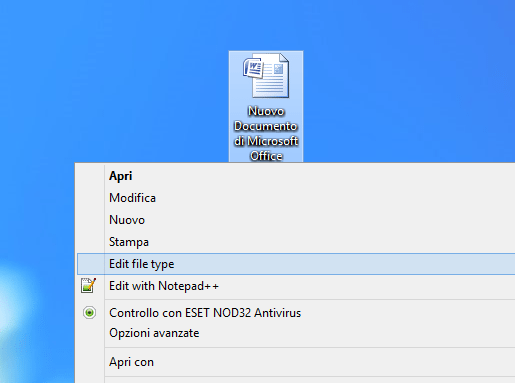Screen dimensions: 515x383
Task: Select Stampa to print the document
Action: coord(296,242)
